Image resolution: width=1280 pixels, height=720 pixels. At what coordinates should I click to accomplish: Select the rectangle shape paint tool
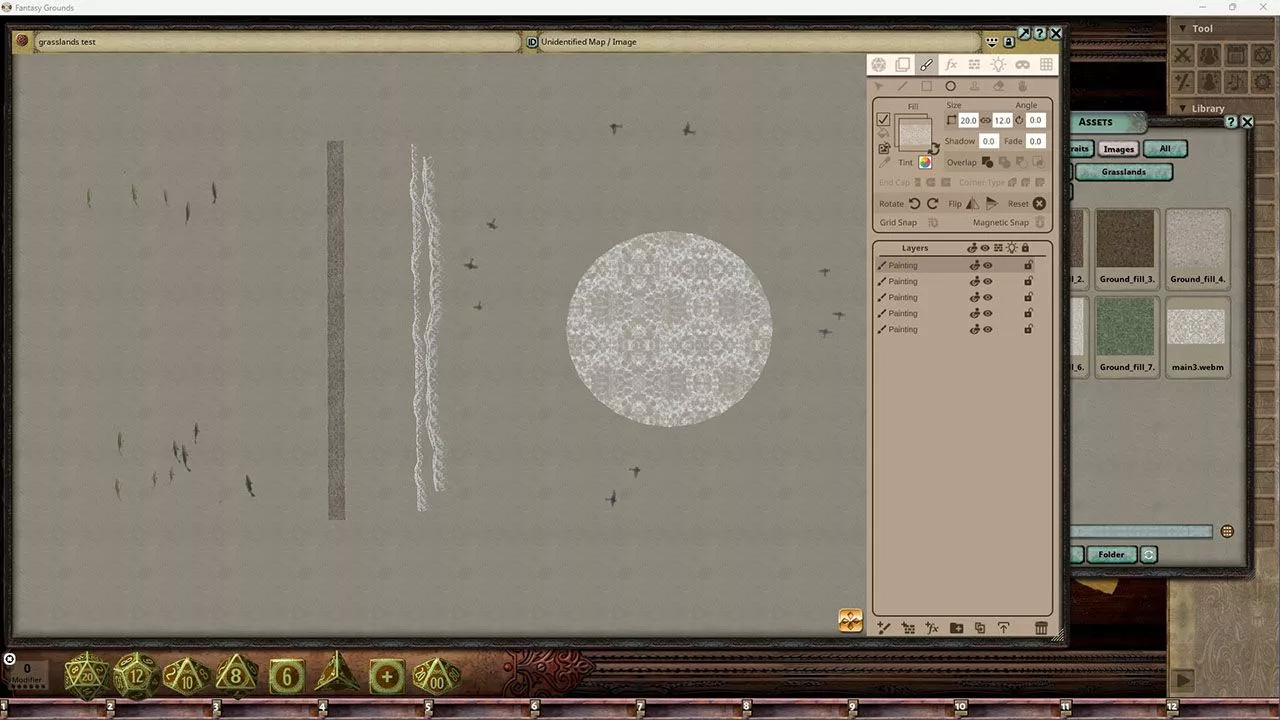927,87
